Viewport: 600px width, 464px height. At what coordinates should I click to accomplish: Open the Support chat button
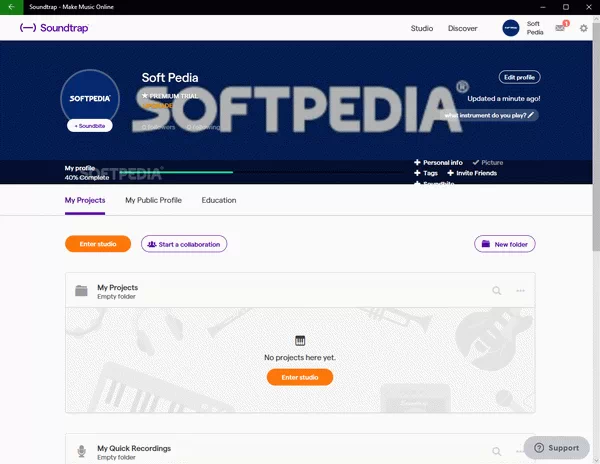click(556, 448)
